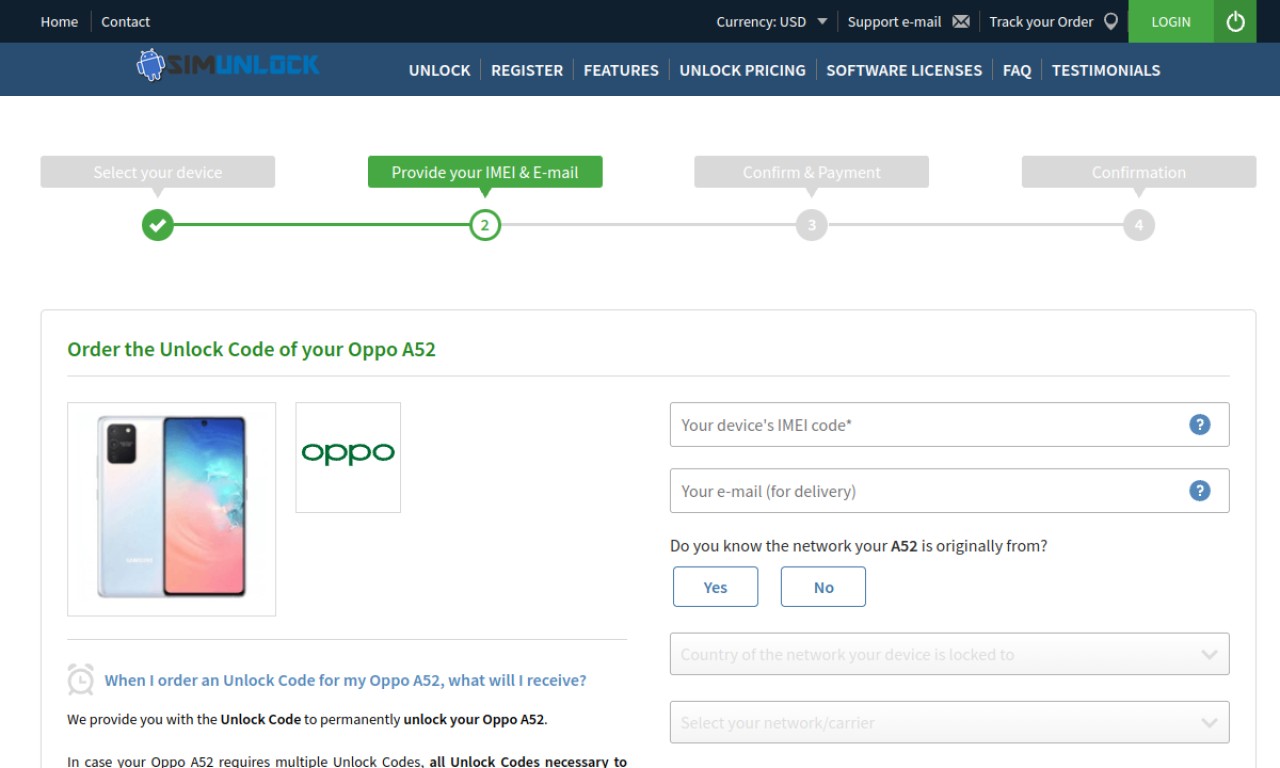The width and height of the screenshot is (1280, 768).
Task: Click the power icon beside Login
Action: coord(1235,21)
